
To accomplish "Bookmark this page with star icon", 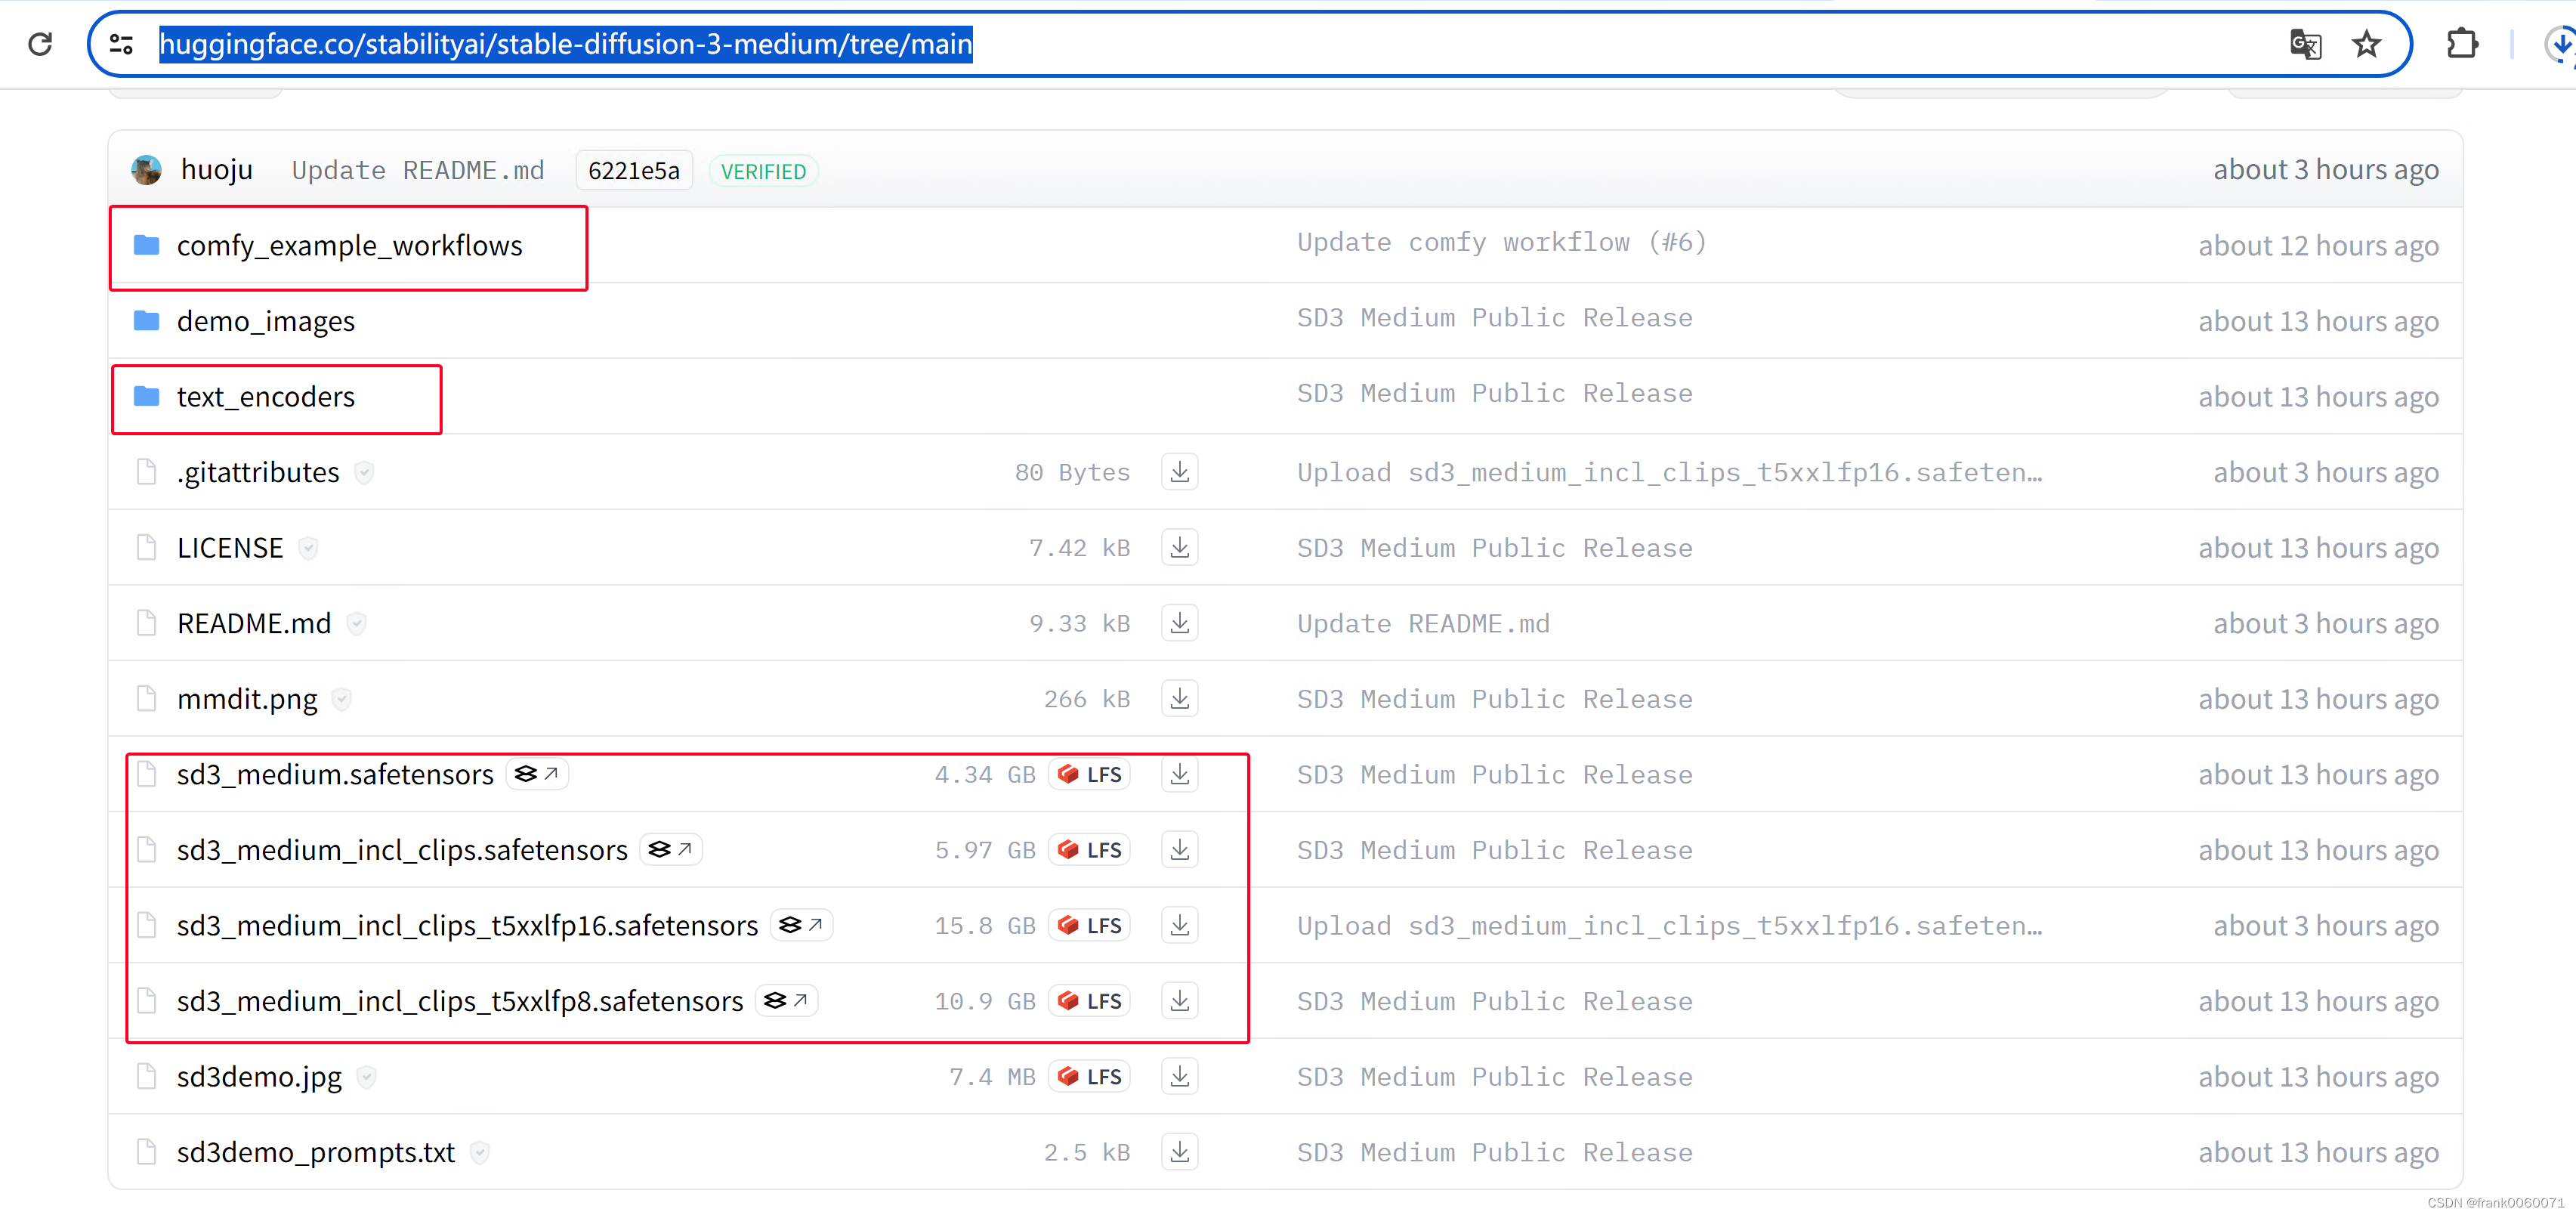I will coord(2366,44).
